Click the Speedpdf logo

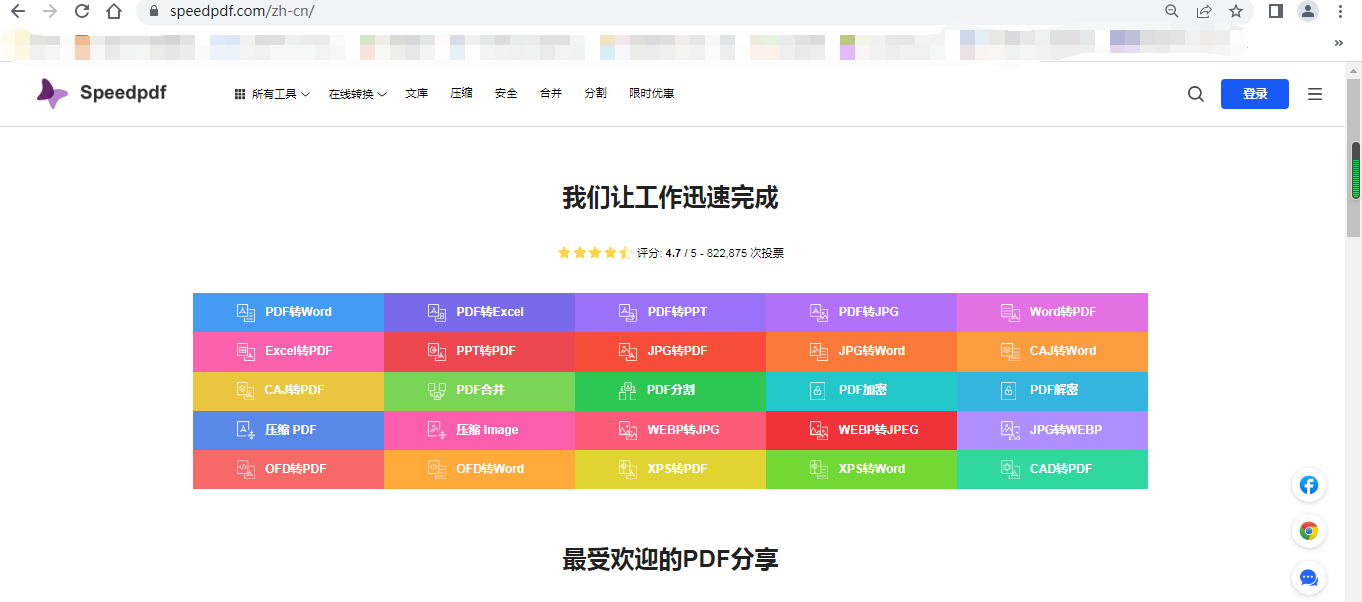pos(101,93)
